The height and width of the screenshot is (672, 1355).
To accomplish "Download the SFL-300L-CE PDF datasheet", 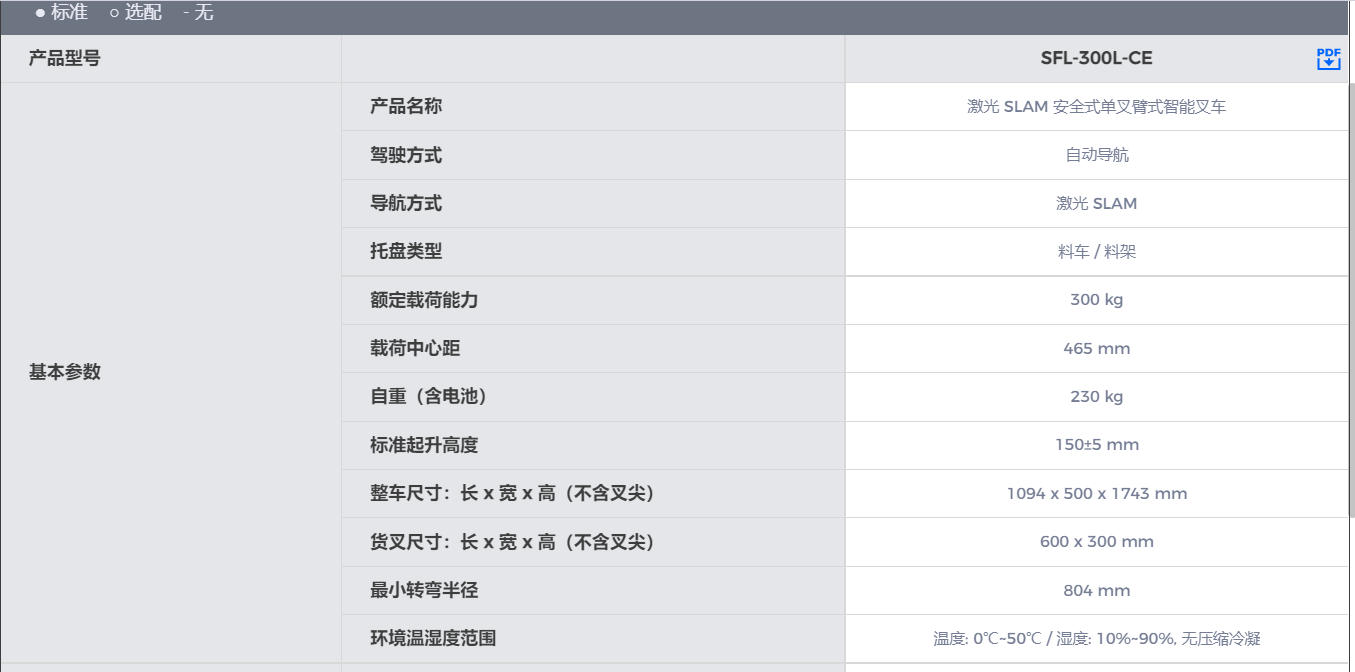I will point(1328,59).
